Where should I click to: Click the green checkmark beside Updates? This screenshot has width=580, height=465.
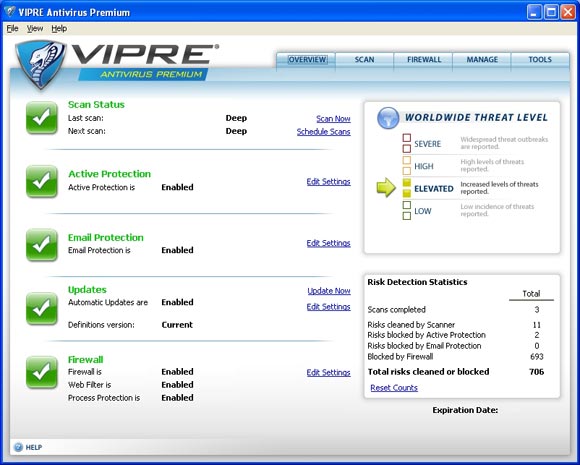pyautogui.click(x=42, y=309)
